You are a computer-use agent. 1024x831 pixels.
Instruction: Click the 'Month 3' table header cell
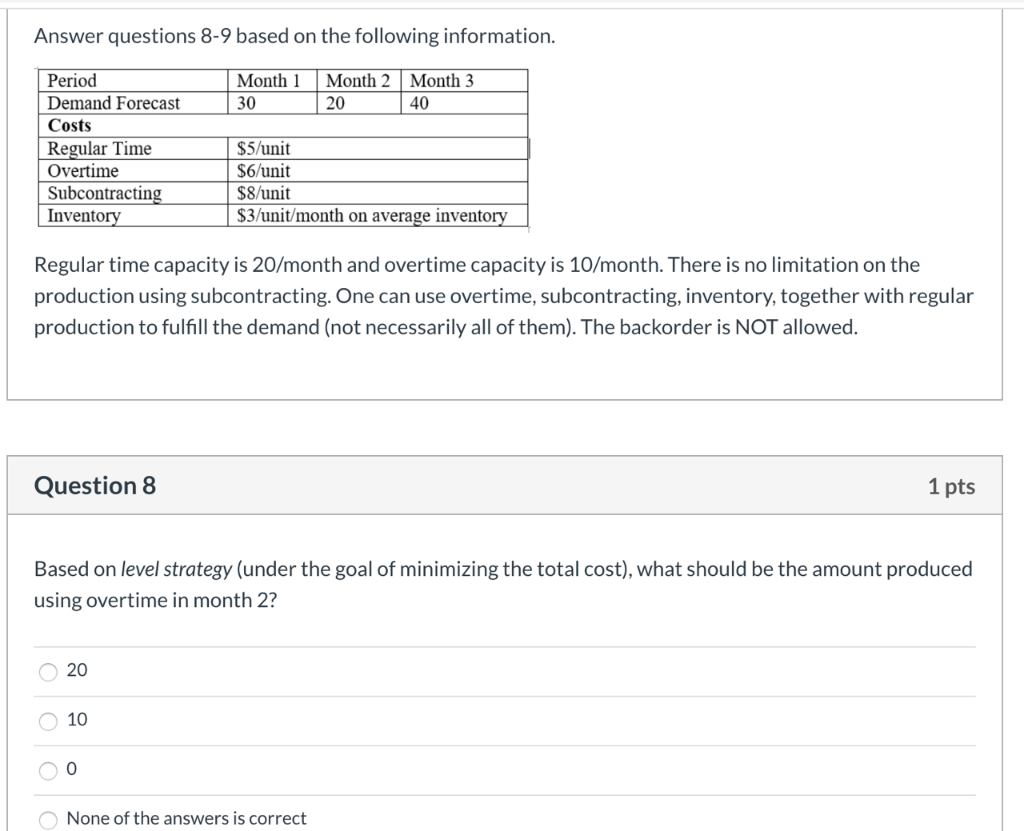437,81
